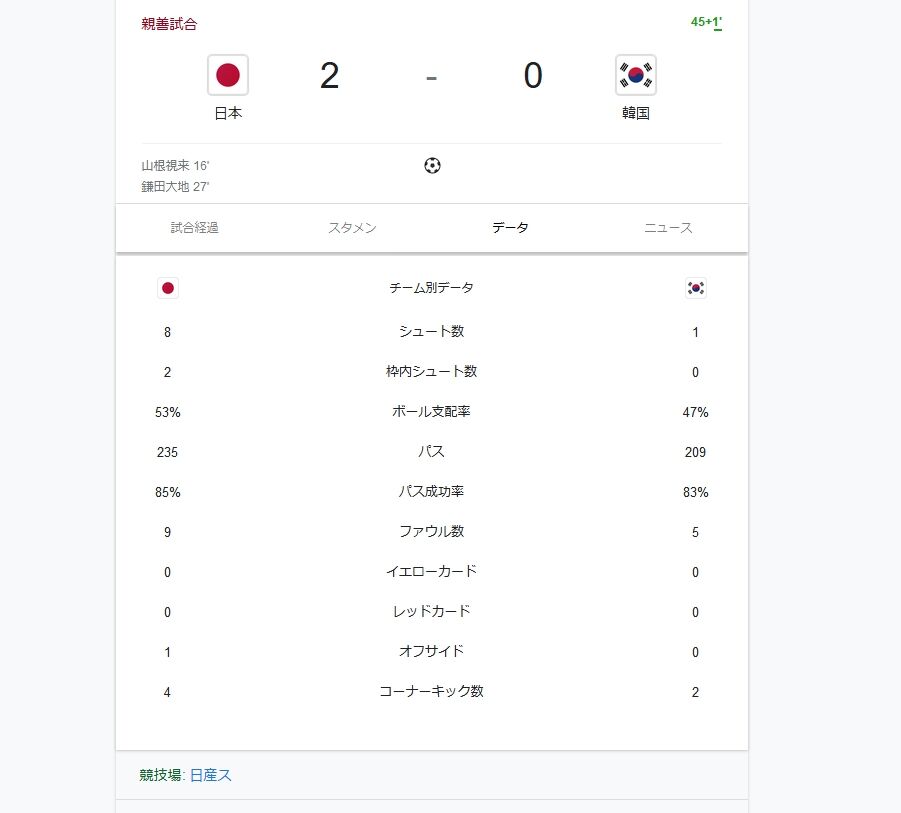This screenshot has width=901, height=813.
Task: Click the 韓国 team name label
Action: point(635,114)
